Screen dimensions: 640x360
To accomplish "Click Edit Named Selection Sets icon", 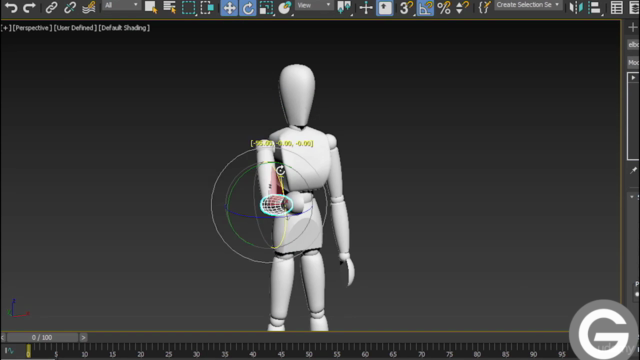I will tap(484, 7).
